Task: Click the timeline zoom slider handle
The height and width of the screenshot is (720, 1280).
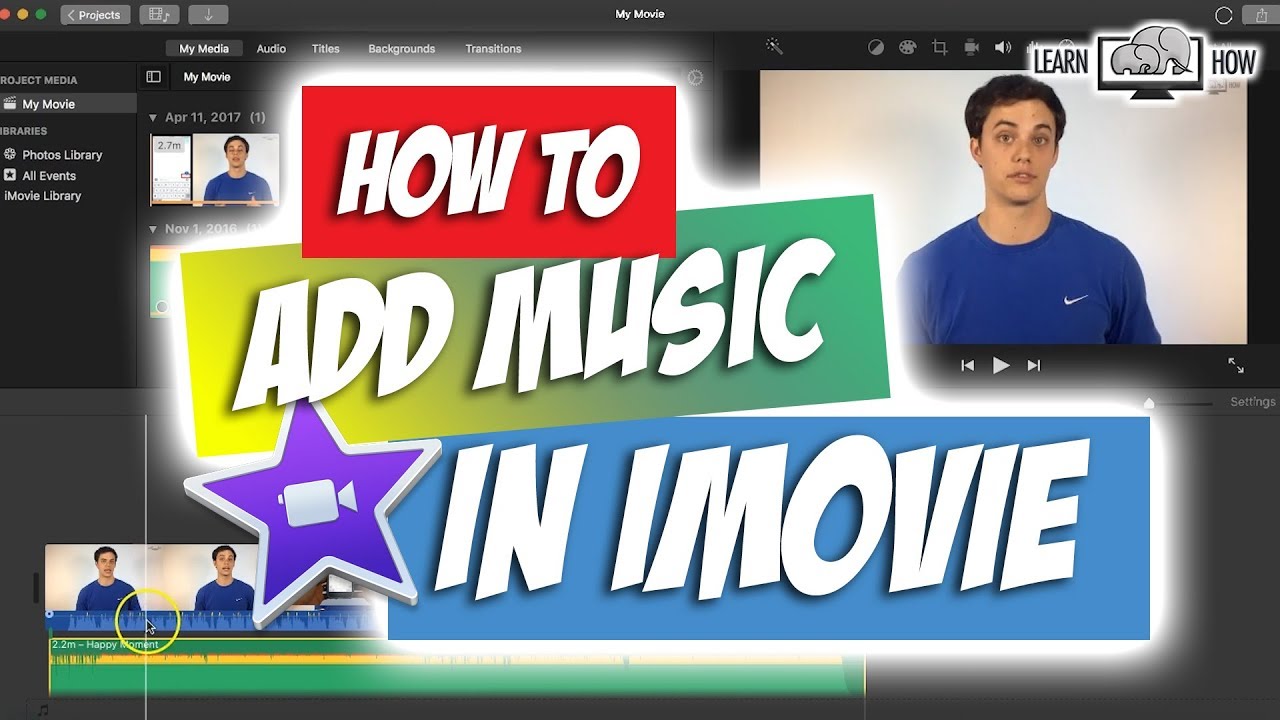Action: click(x=1149, y=403)
